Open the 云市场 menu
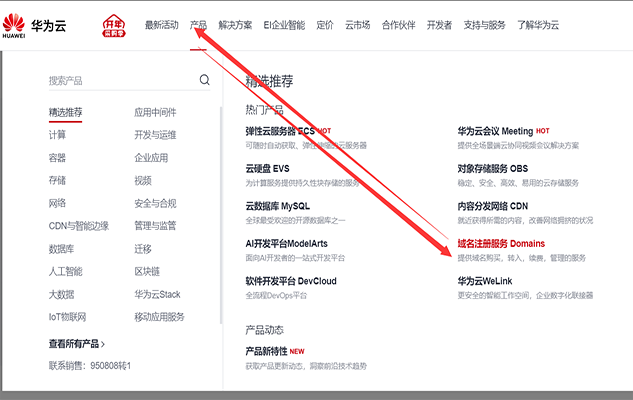This screenshot has height=400, width=633. [358, 25]
